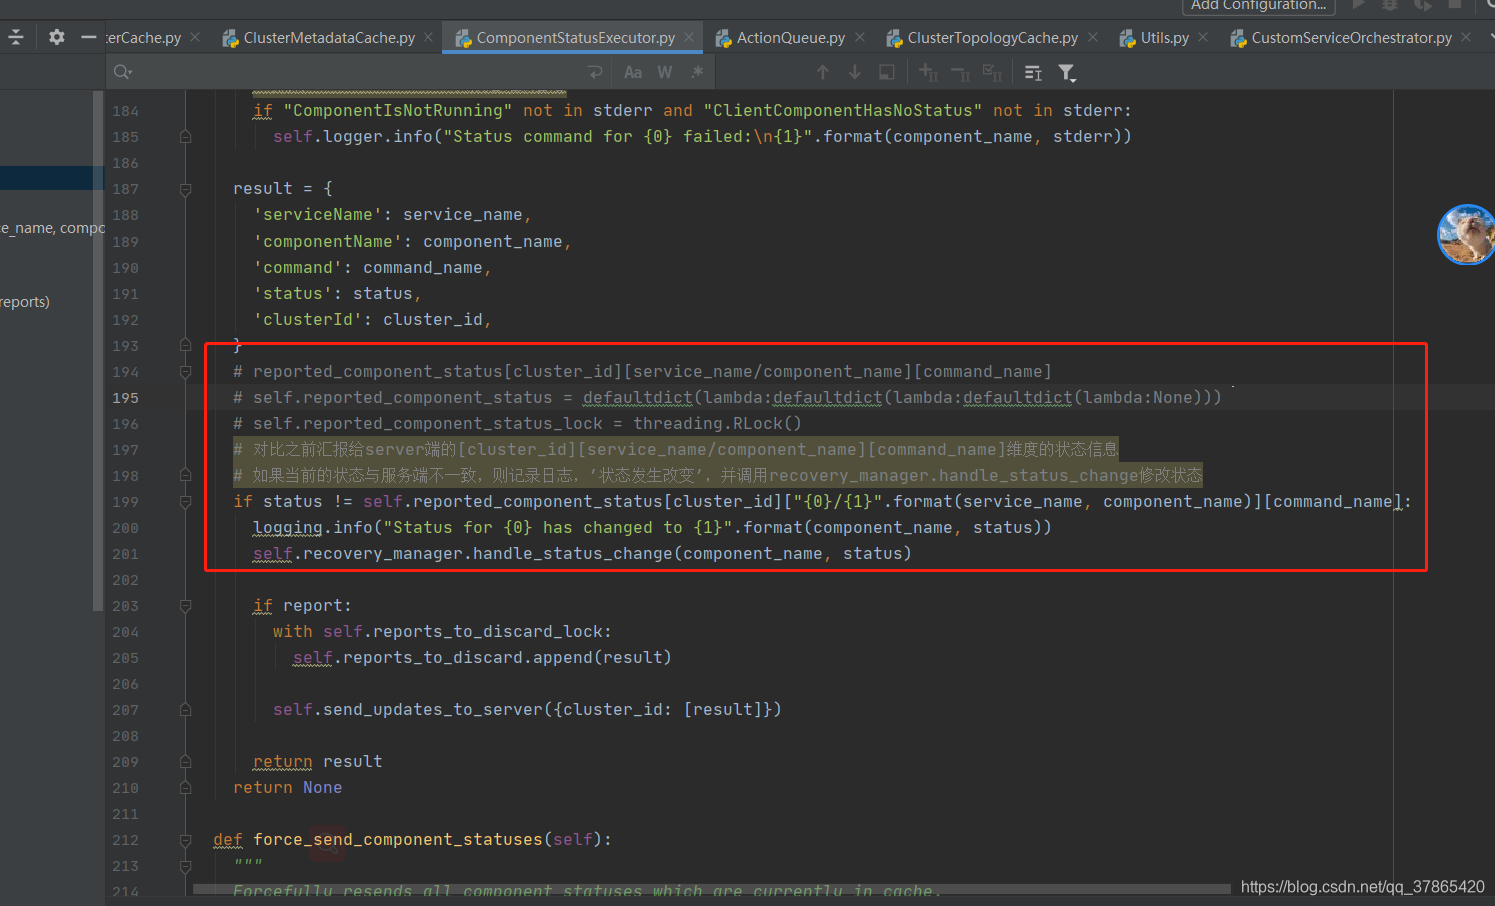The width and height of the screenshot is (1495, 906).
Task: Click 'def force_send_component_statuses' text
Action: pyautogui.click(x=378, y=840)
